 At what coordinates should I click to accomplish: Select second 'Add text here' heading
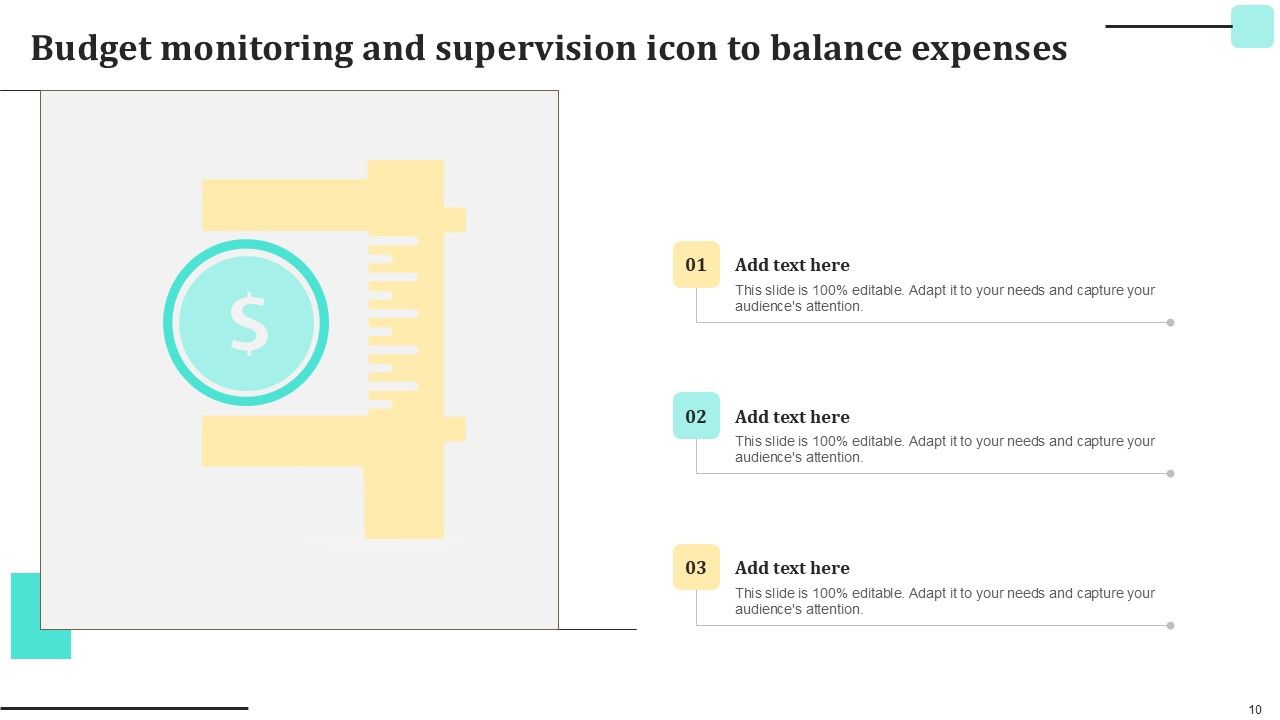(792, 417)
